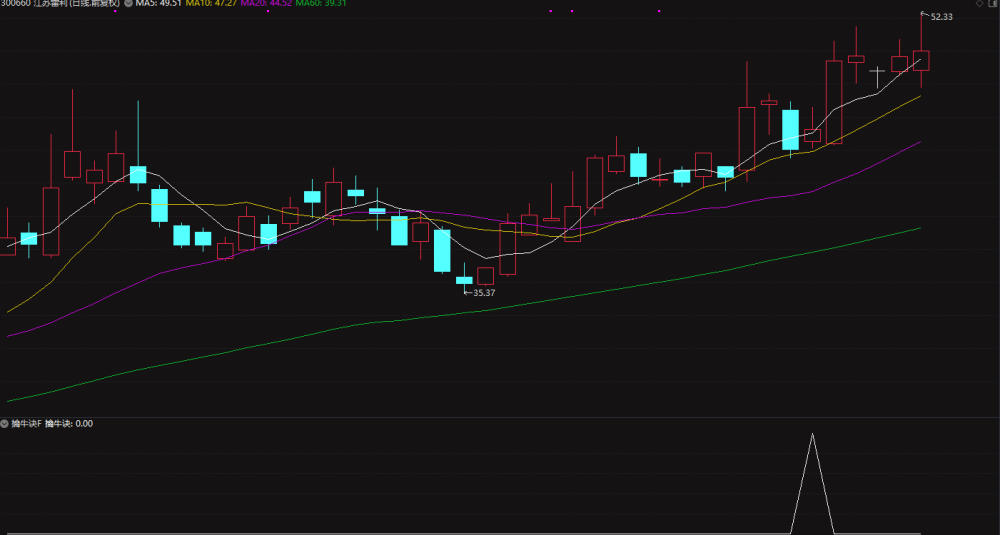Click the 52.33 high price label

(x=941, y=17)
